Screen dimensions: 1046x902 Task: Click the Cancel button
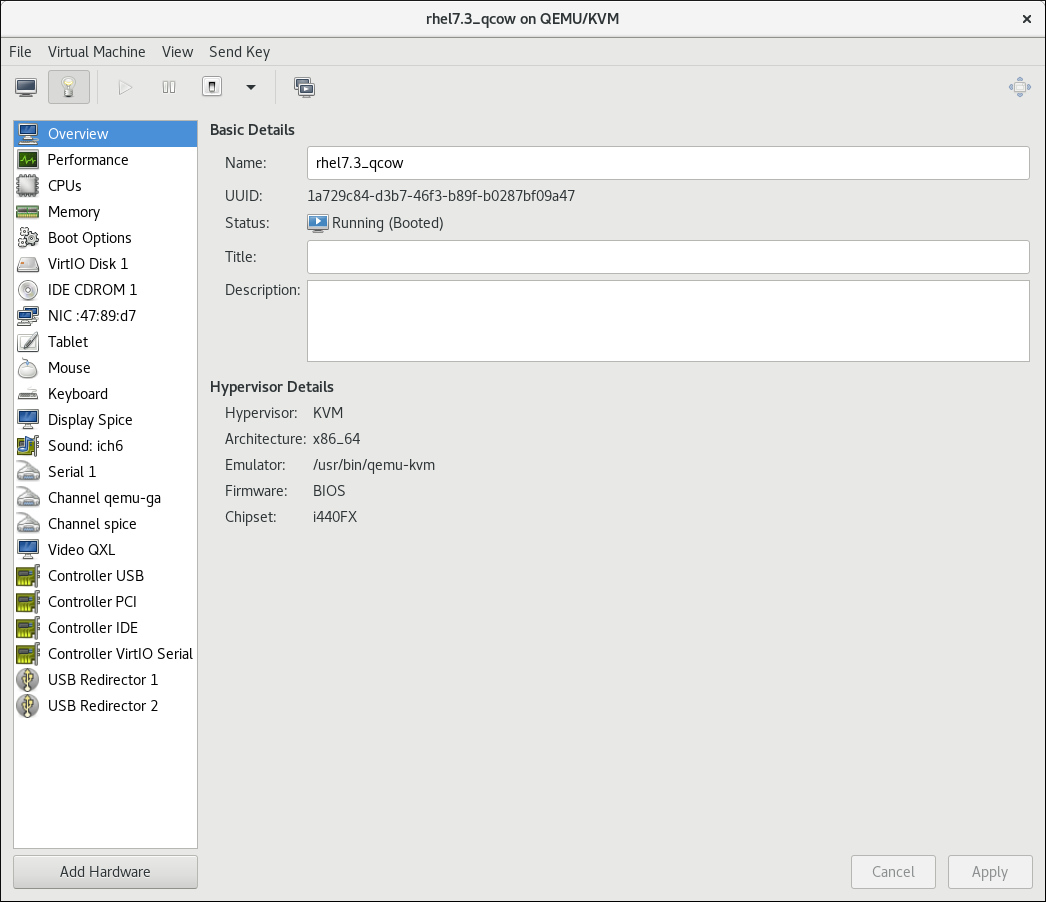tap(893, 872)
